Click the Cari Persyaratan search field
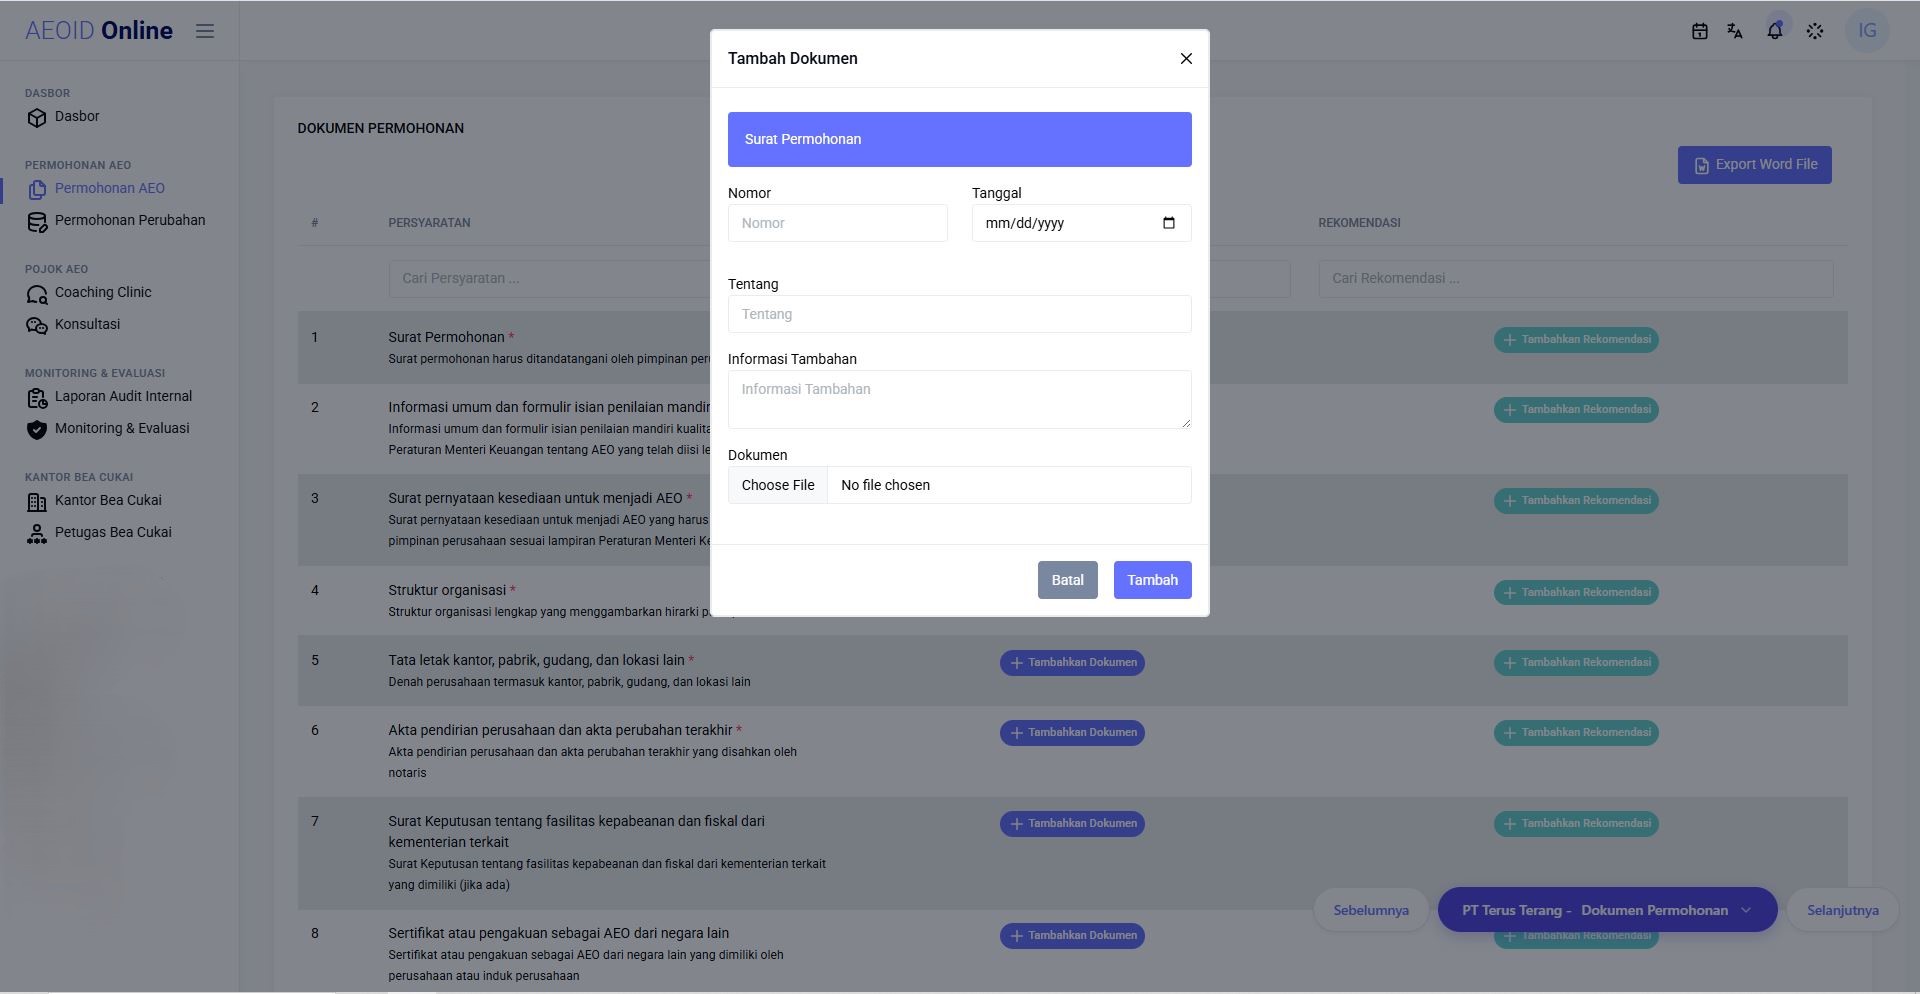 click(x=550, y=278)
